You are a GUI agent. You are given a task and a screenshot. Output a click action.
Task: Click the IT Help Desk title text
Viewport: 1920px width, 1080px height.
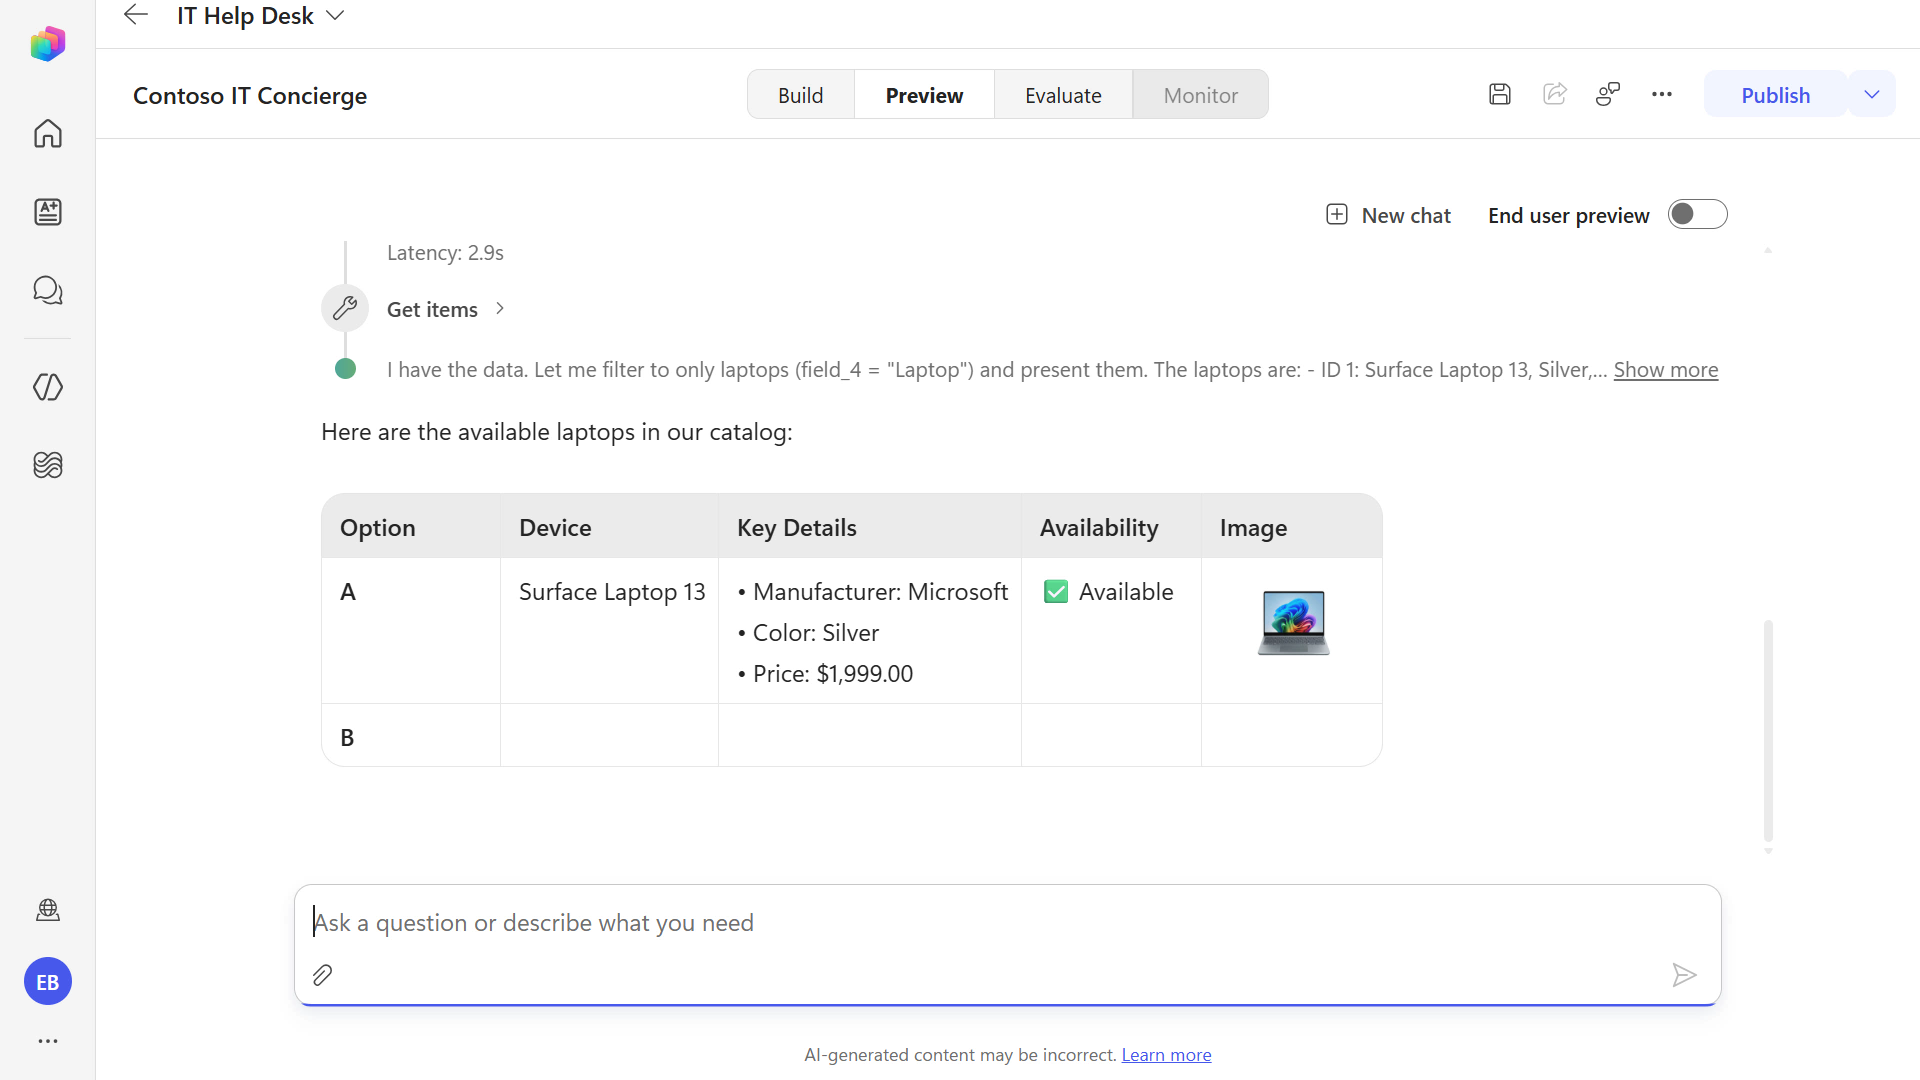pyautogui.click(x=245, y=16)
